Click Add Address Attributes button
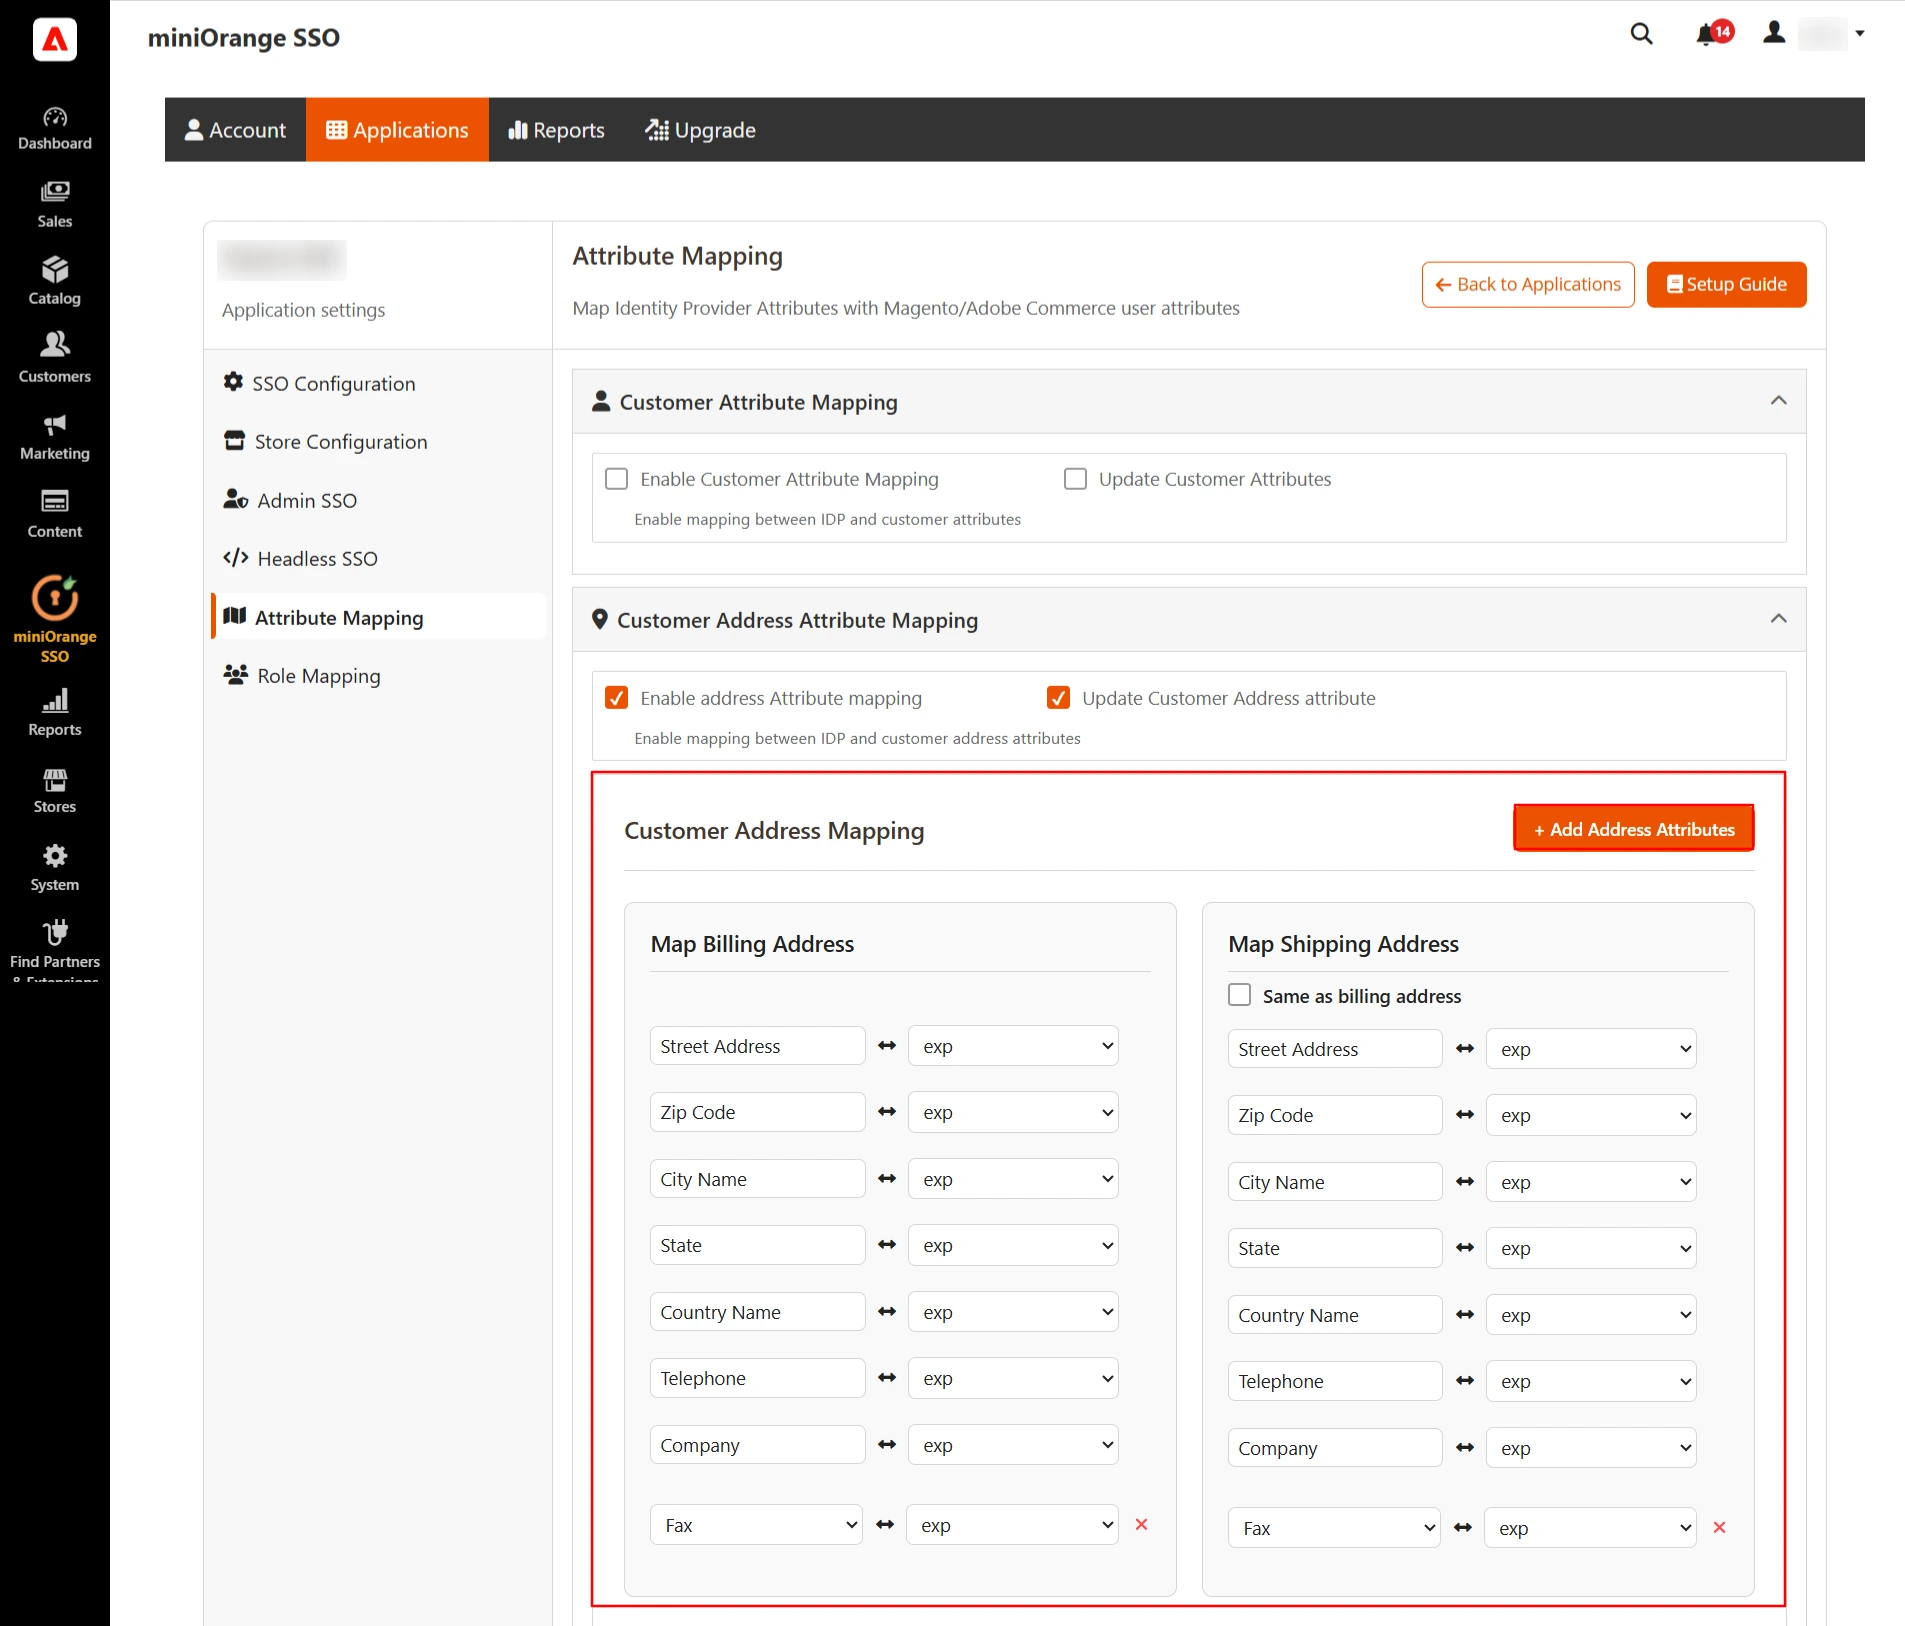The width and height of the screenshot is (1905, 1626). 1634,829
